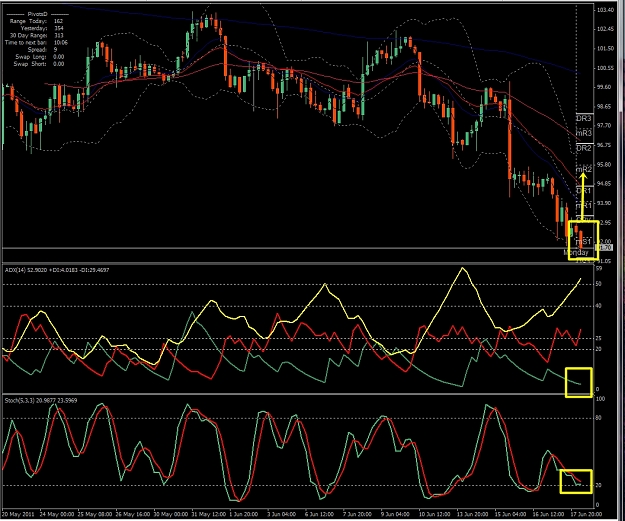
Task: Select the 'Range Today: 162' line
Action: pos(34,21)
